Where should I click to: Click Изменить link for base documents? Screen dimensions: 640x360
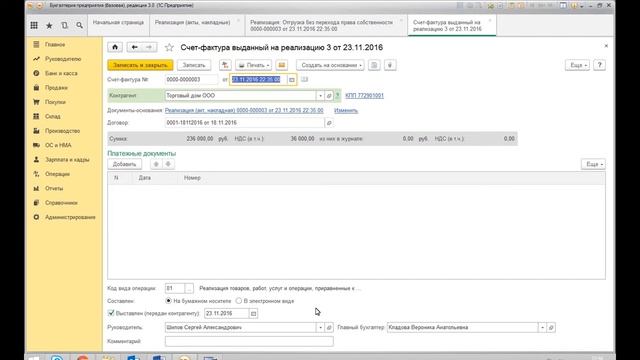coord(346,110)
